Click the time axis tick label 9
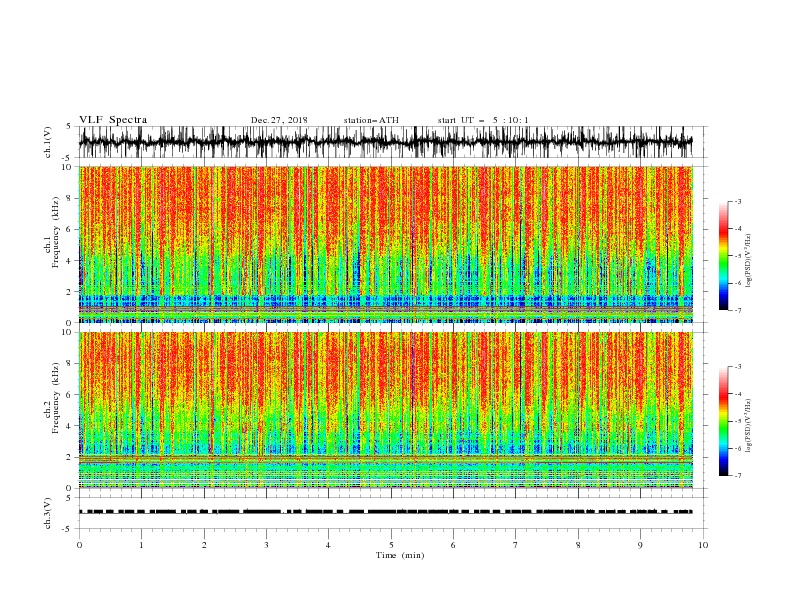 (640, 545)
